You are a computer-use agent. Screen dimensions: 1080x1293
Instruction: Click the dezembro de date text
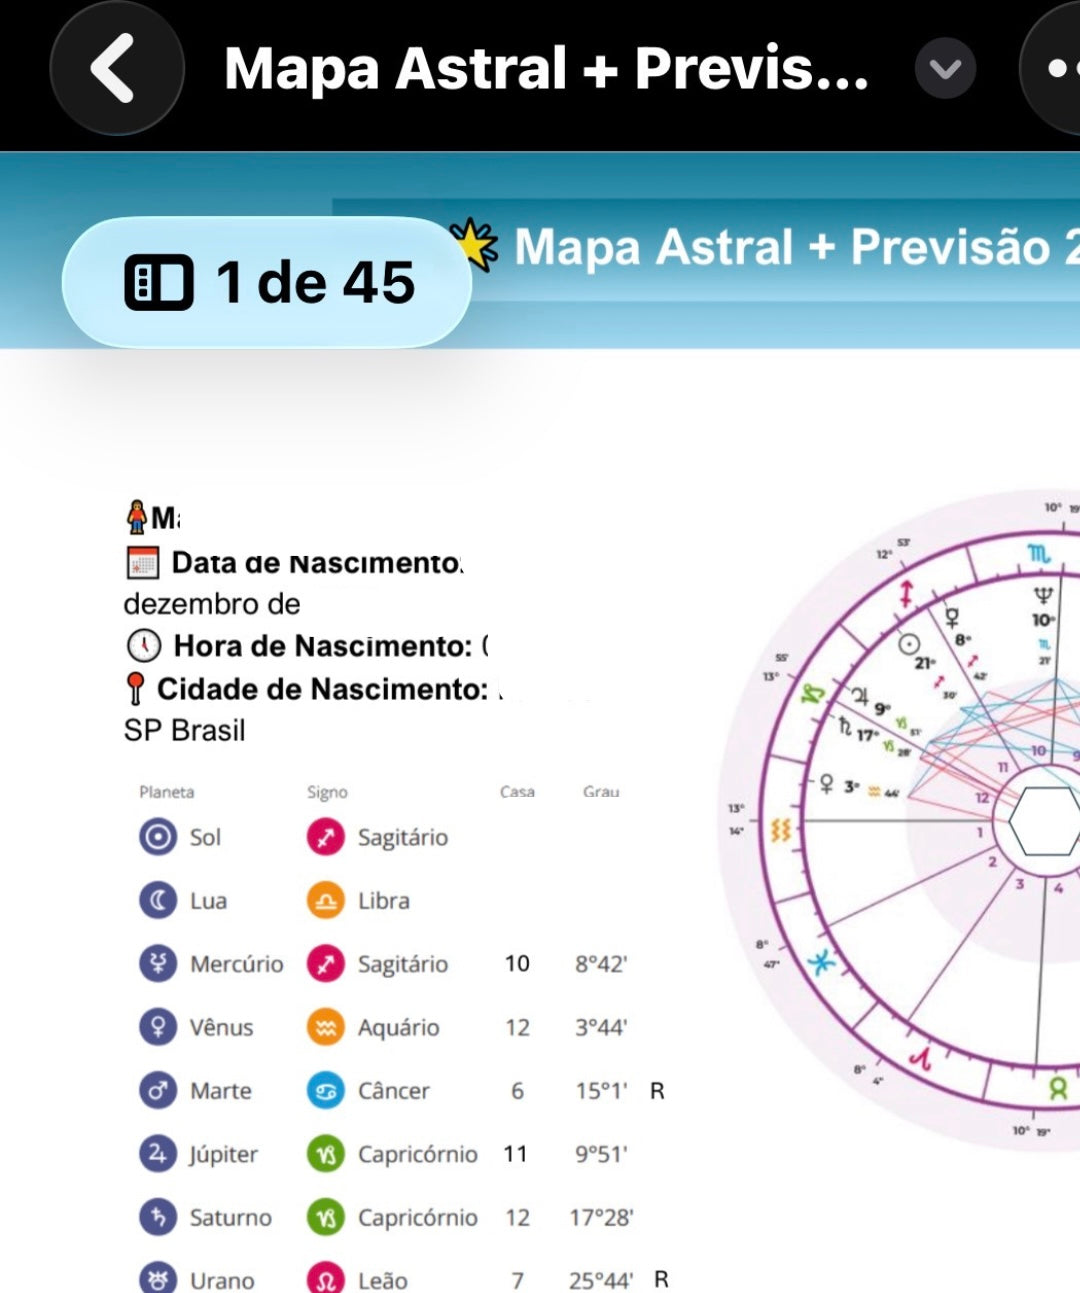212,604
